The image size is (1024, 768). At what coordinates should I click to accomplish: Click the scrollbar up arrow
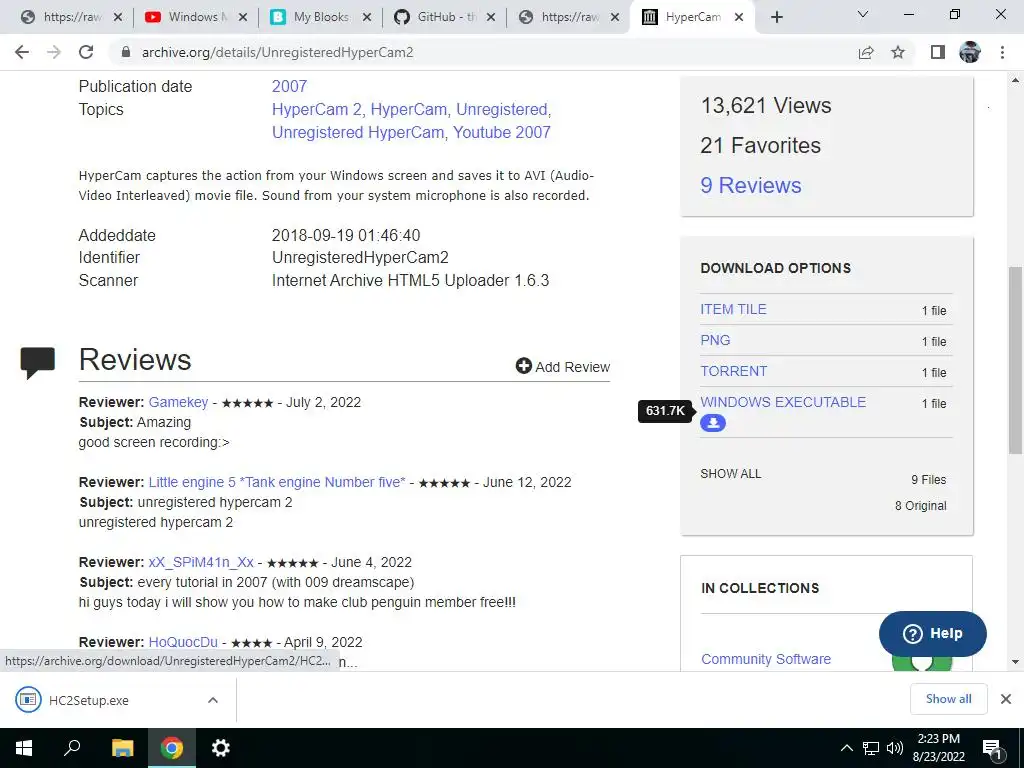pos(1015,80)
